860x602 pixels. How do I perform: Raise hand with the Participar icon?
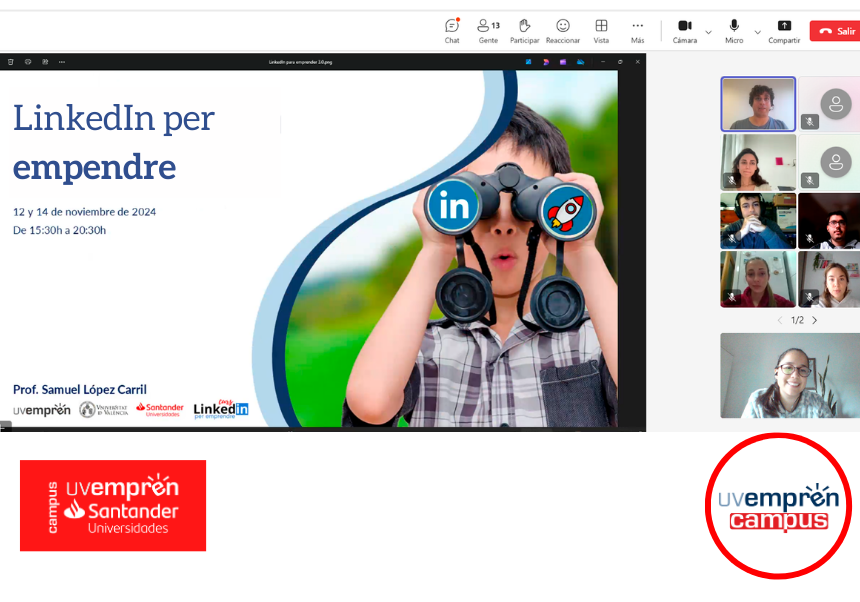pyautogui.click(x=524, y=30)
